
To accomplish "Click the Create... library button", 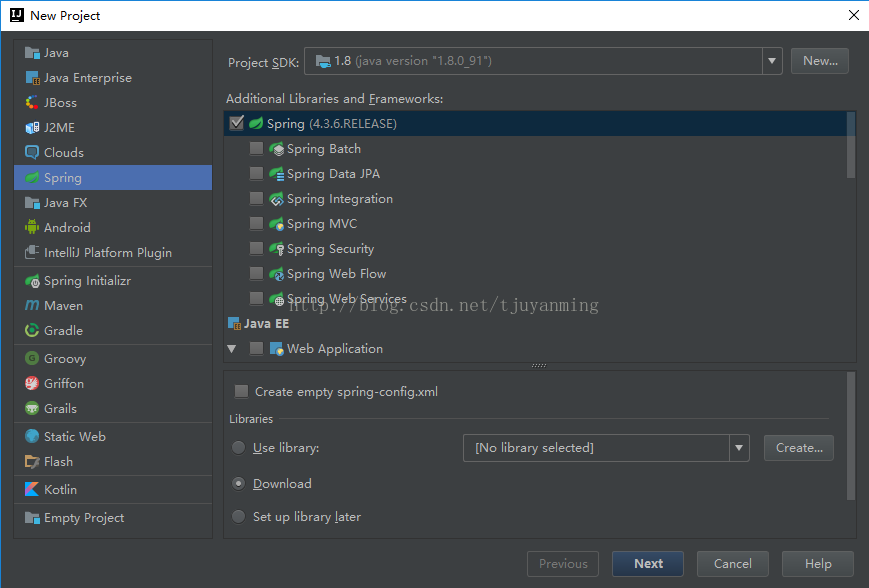I will coord(799,448).
